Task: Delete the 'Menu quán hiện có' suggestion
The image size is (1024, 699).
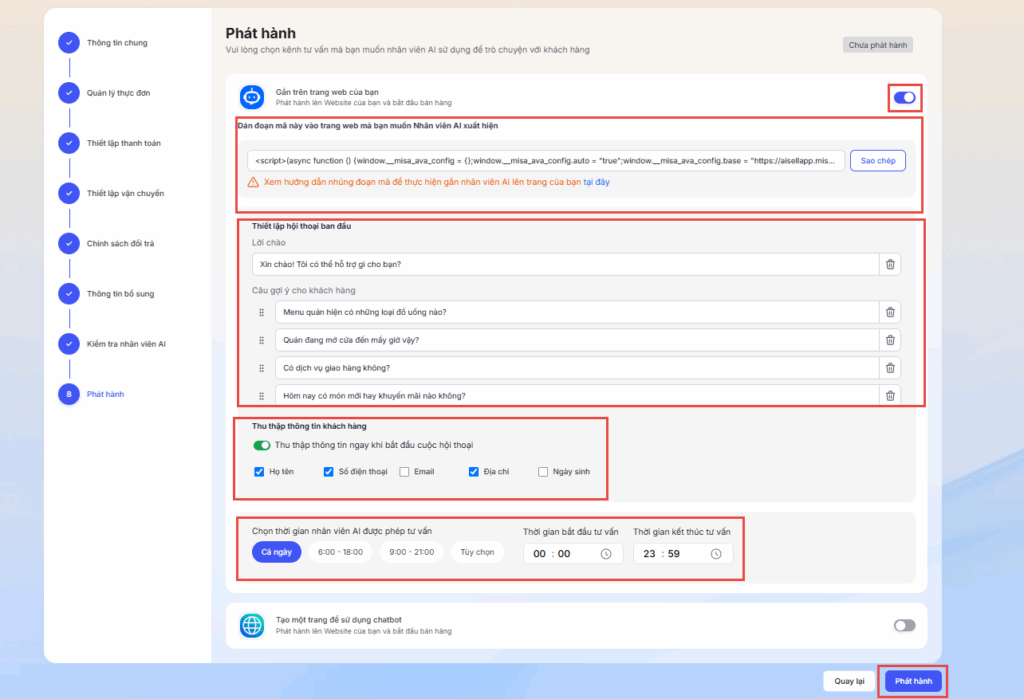Action: click(x=890, y=312)
